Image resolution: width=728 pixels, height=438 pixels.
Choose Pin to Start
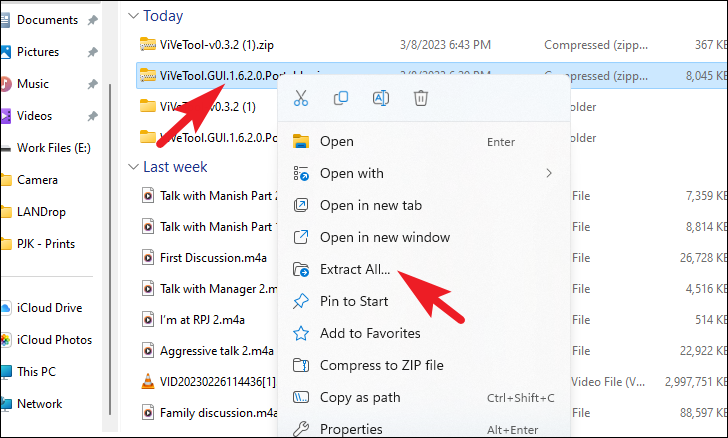(423, 301)
